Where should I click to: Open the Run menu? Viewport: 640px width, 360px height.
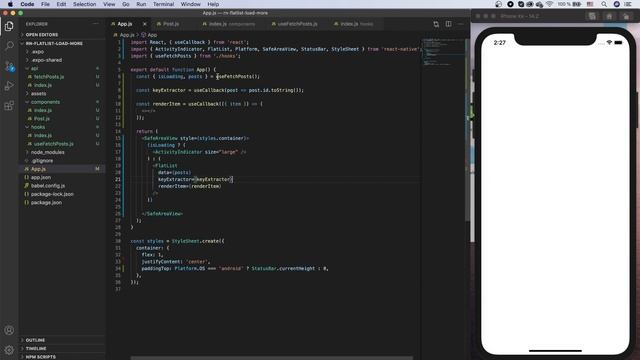point(141,4)
